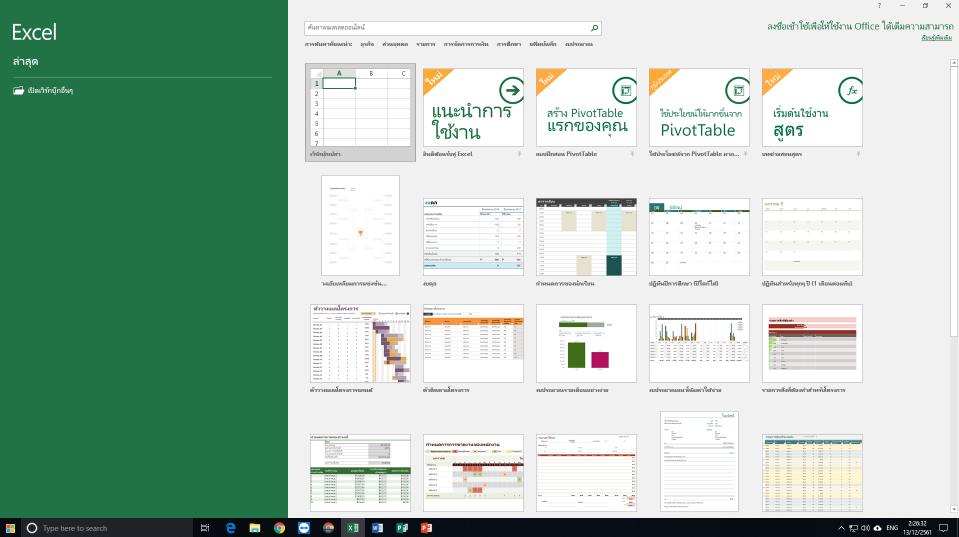Screen dimensions: 959x537
Task: Open the red-line invoice statement template
Action: point(586,473)
